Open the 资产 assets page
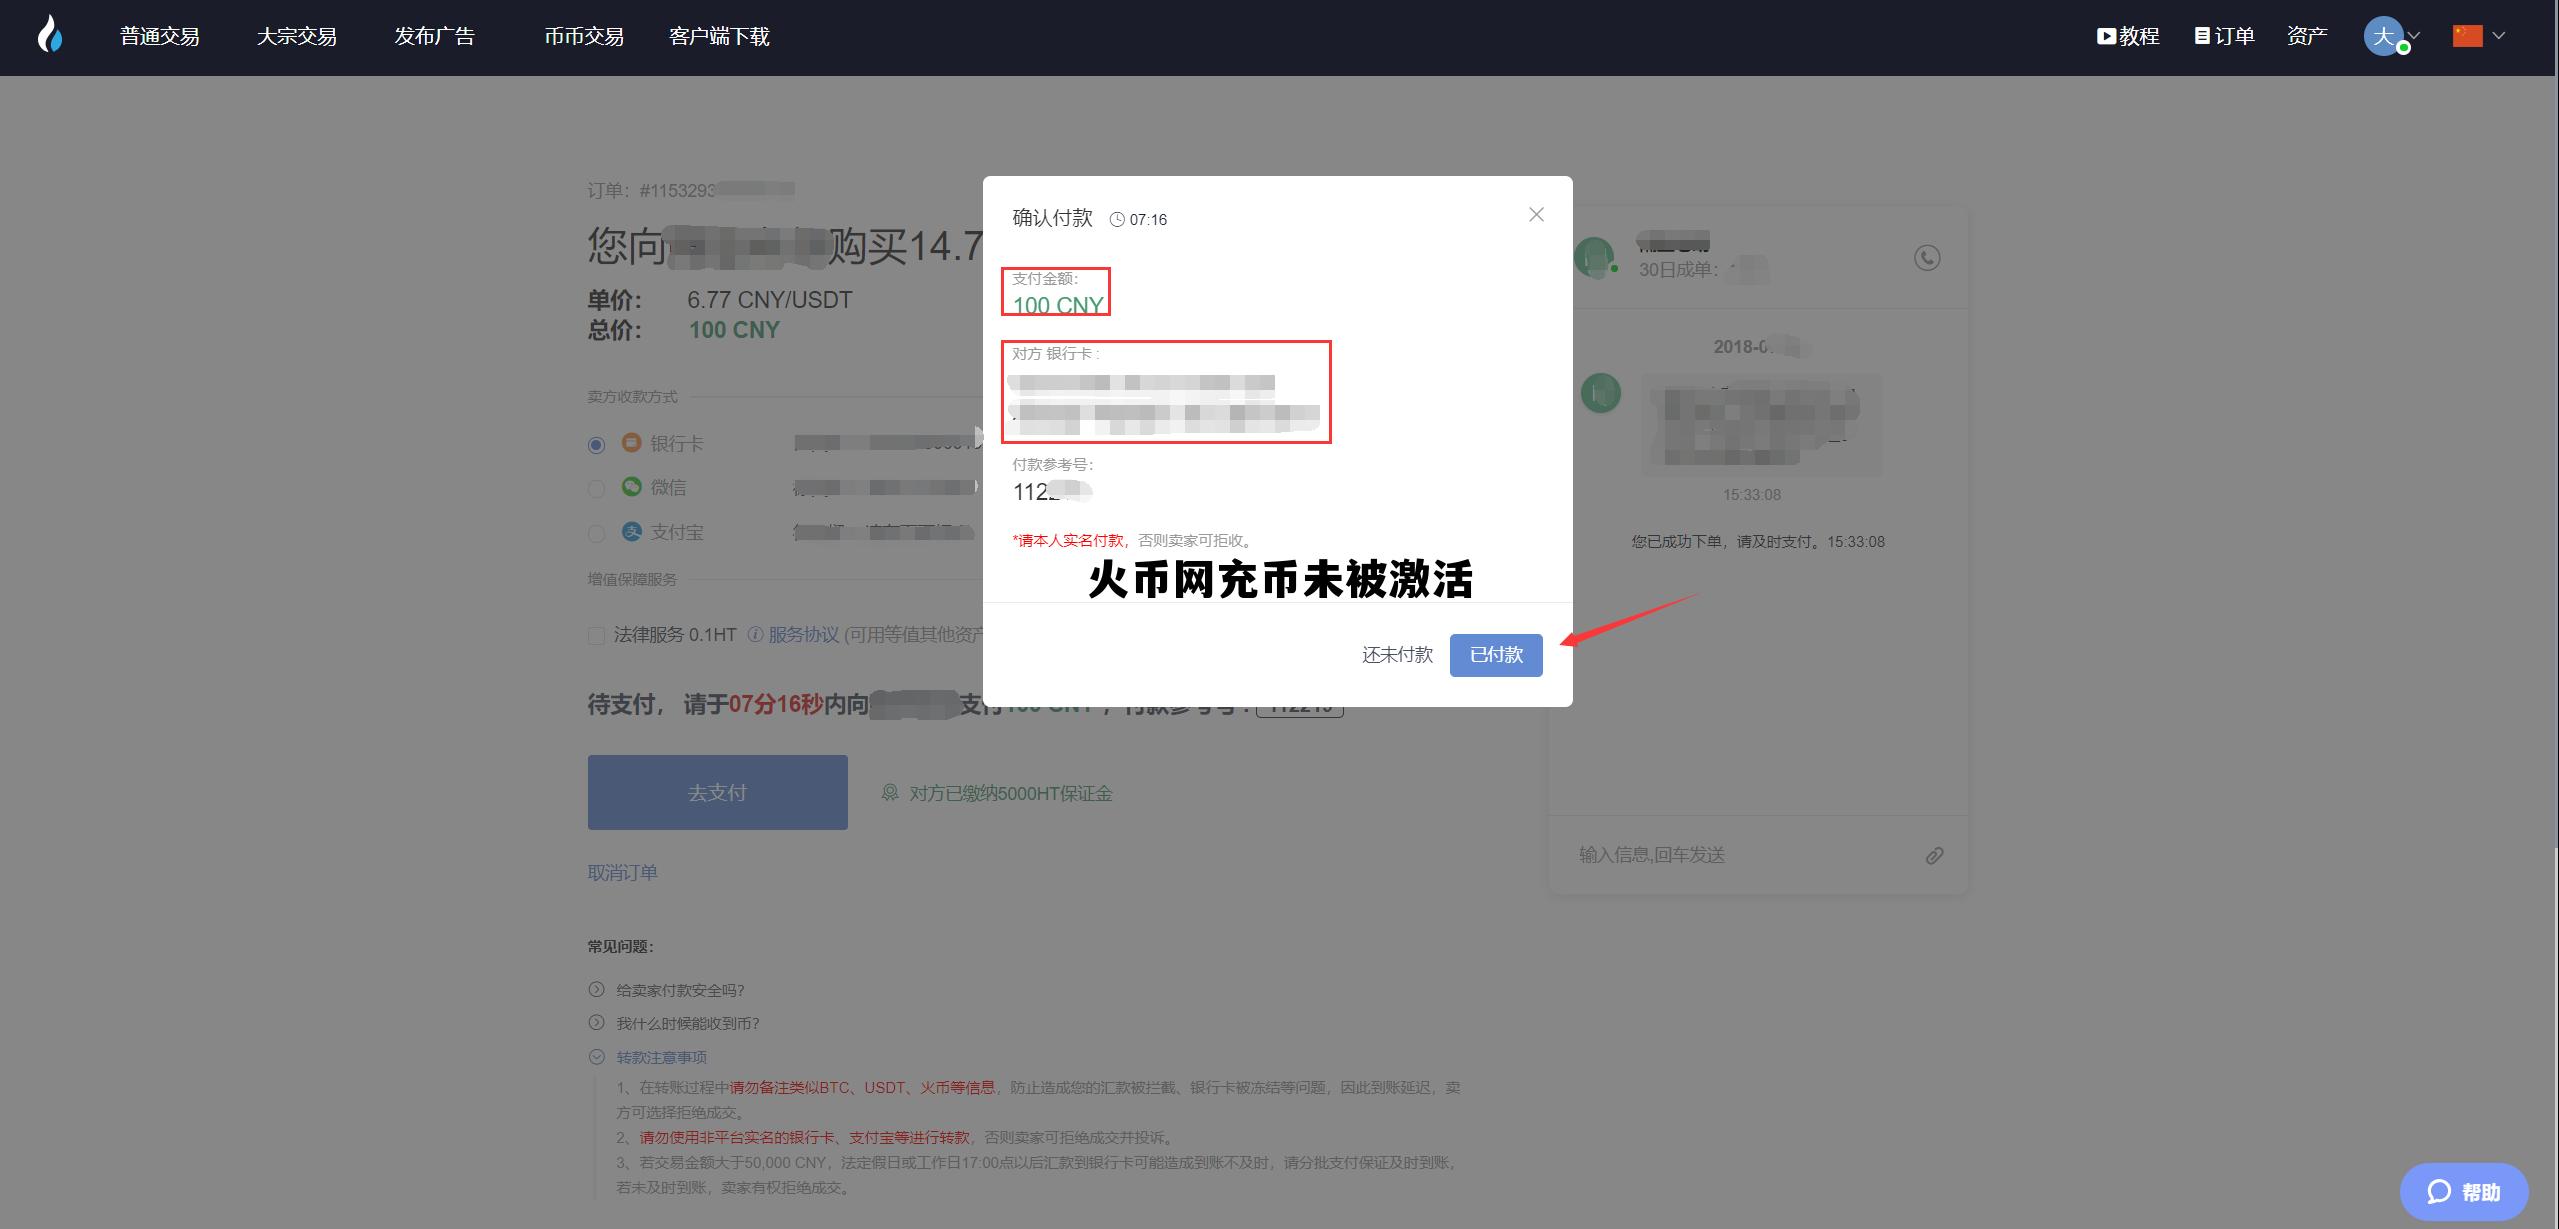 click(x=2307, y=36)
